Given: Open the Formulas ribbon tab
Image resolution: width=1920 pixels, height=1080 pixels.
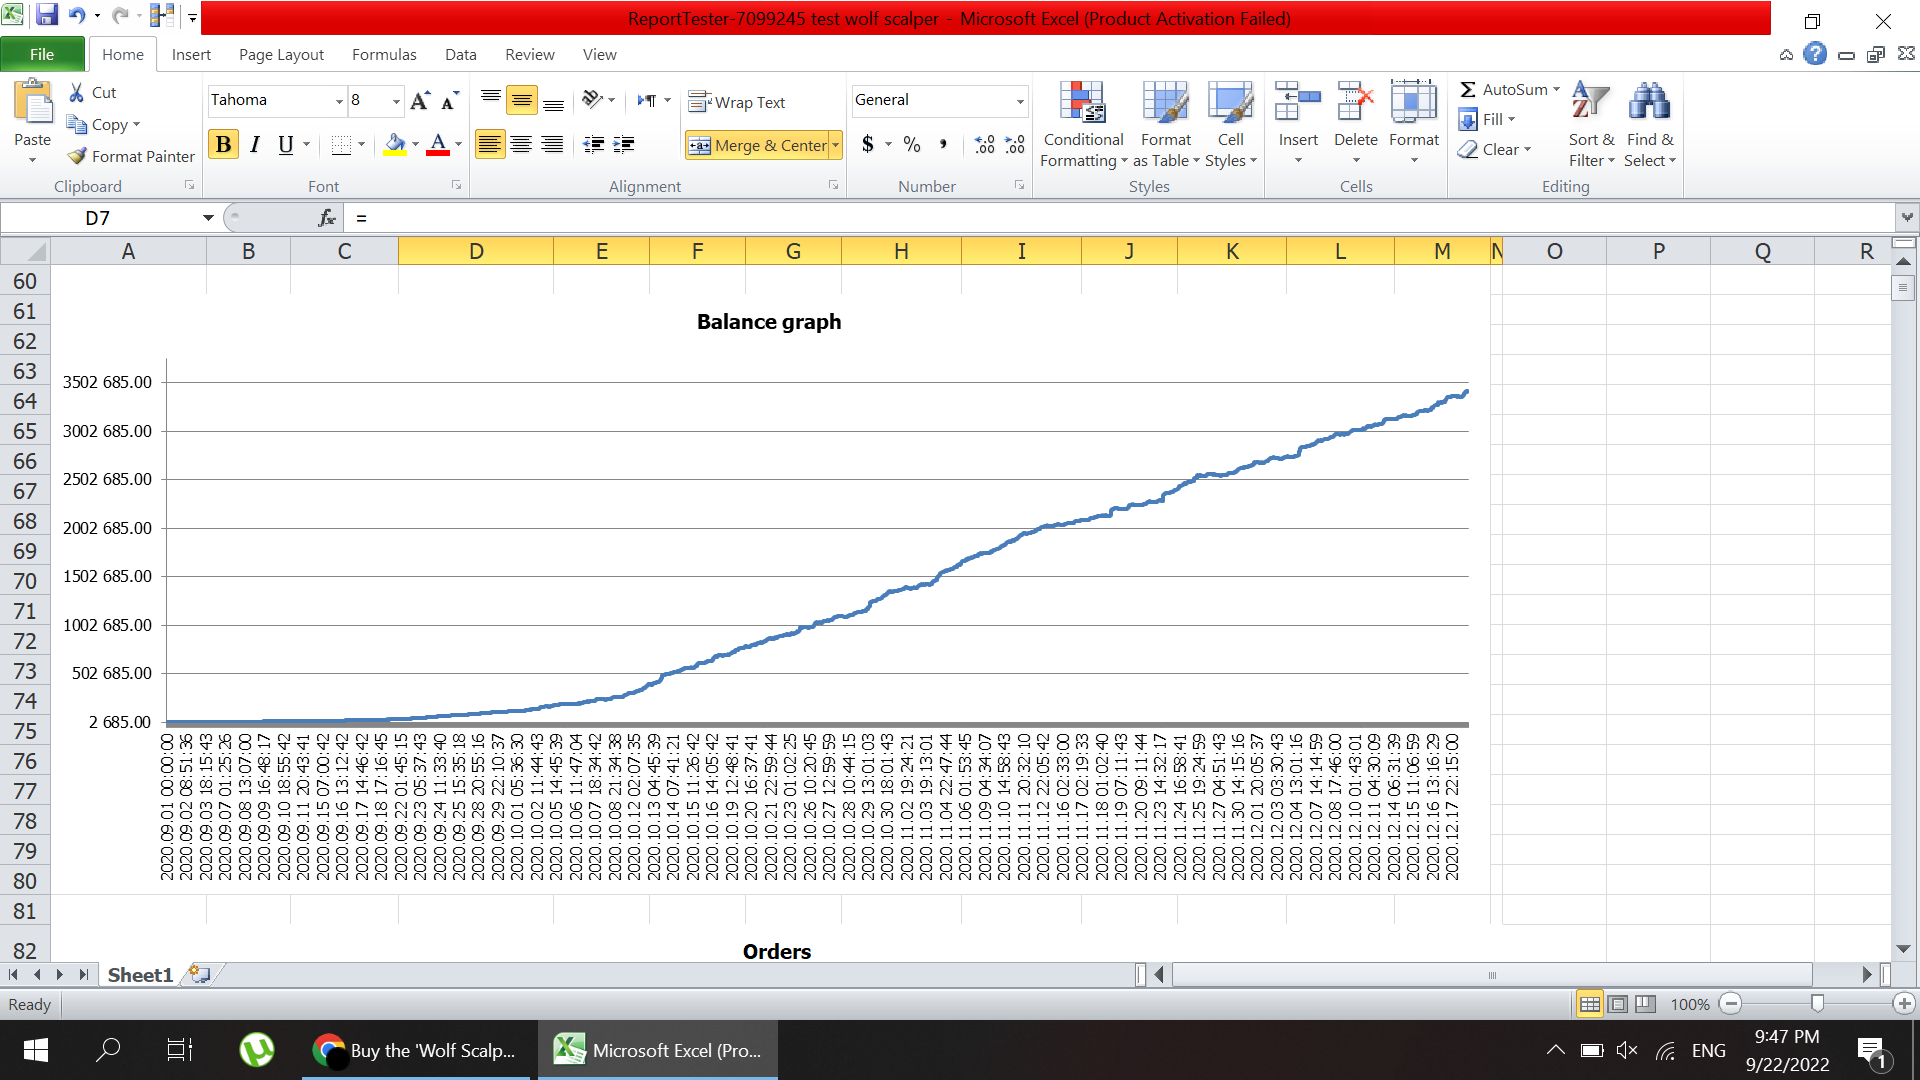Looking at the screenshot, I should click(384, 55).
